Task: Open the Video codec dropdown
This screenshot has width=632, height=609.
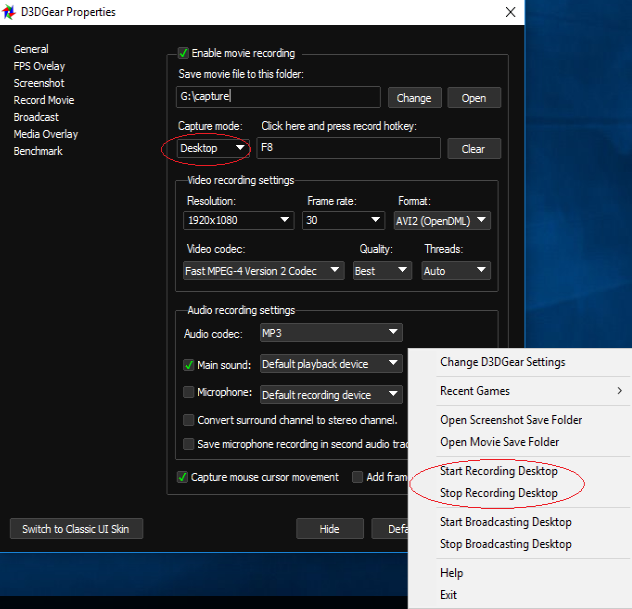Action: [x=264, y=270]
